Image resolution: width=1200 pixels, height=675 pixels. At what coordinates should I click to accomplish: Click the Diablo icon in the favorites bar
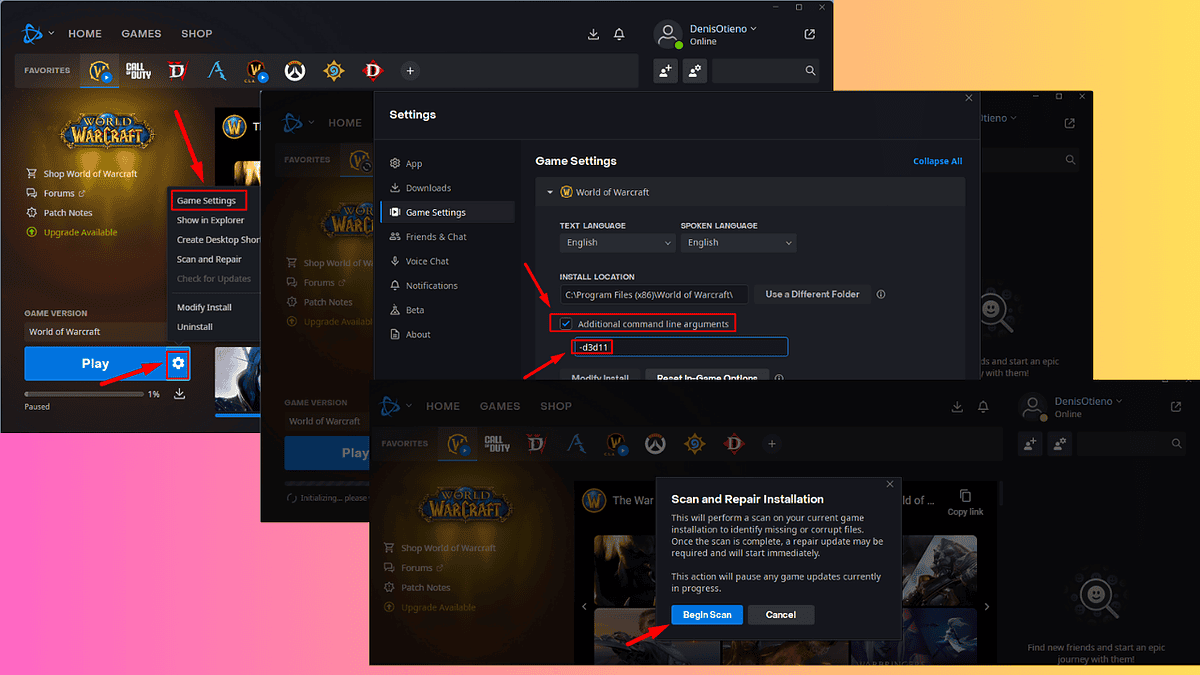click(x=176, y=70)
